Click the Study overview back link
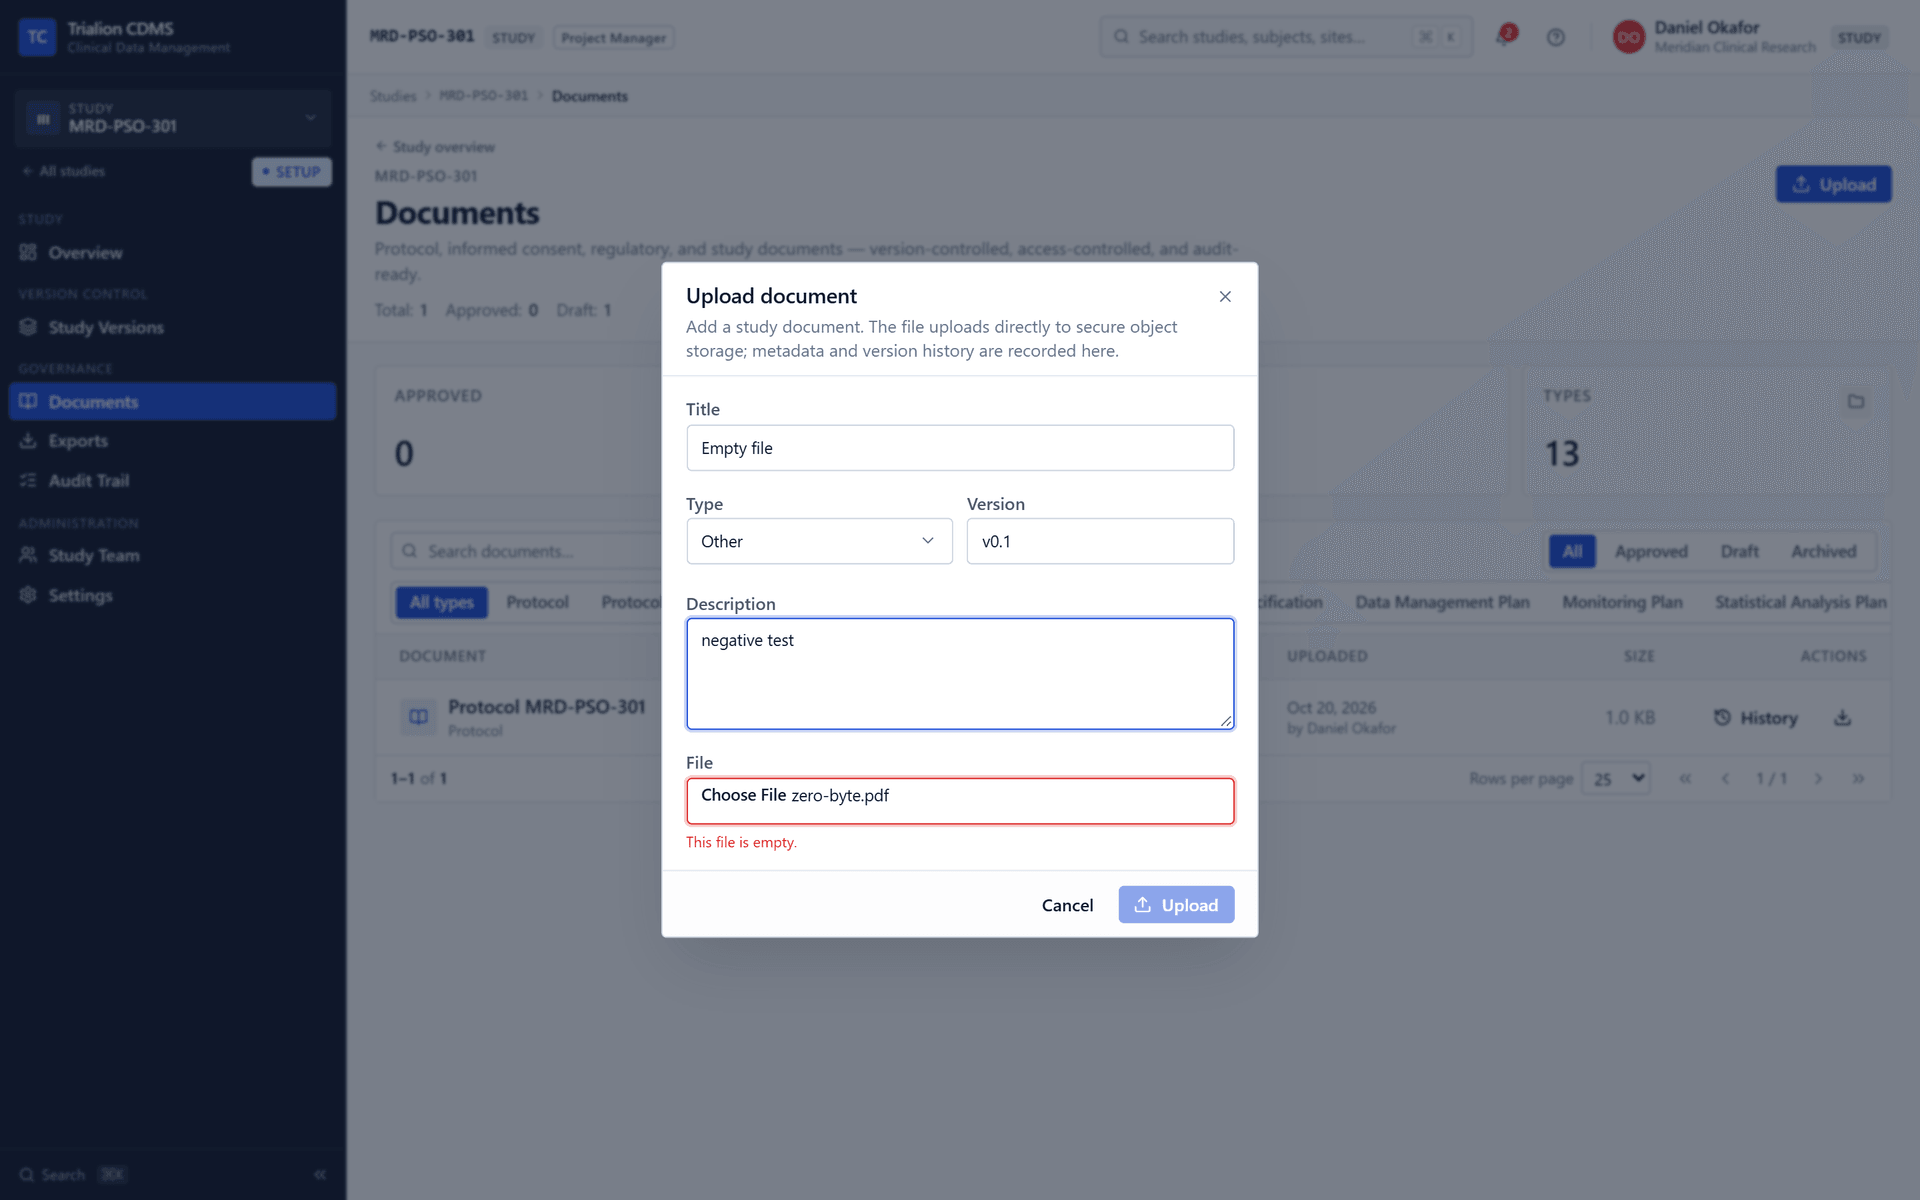 435,147
